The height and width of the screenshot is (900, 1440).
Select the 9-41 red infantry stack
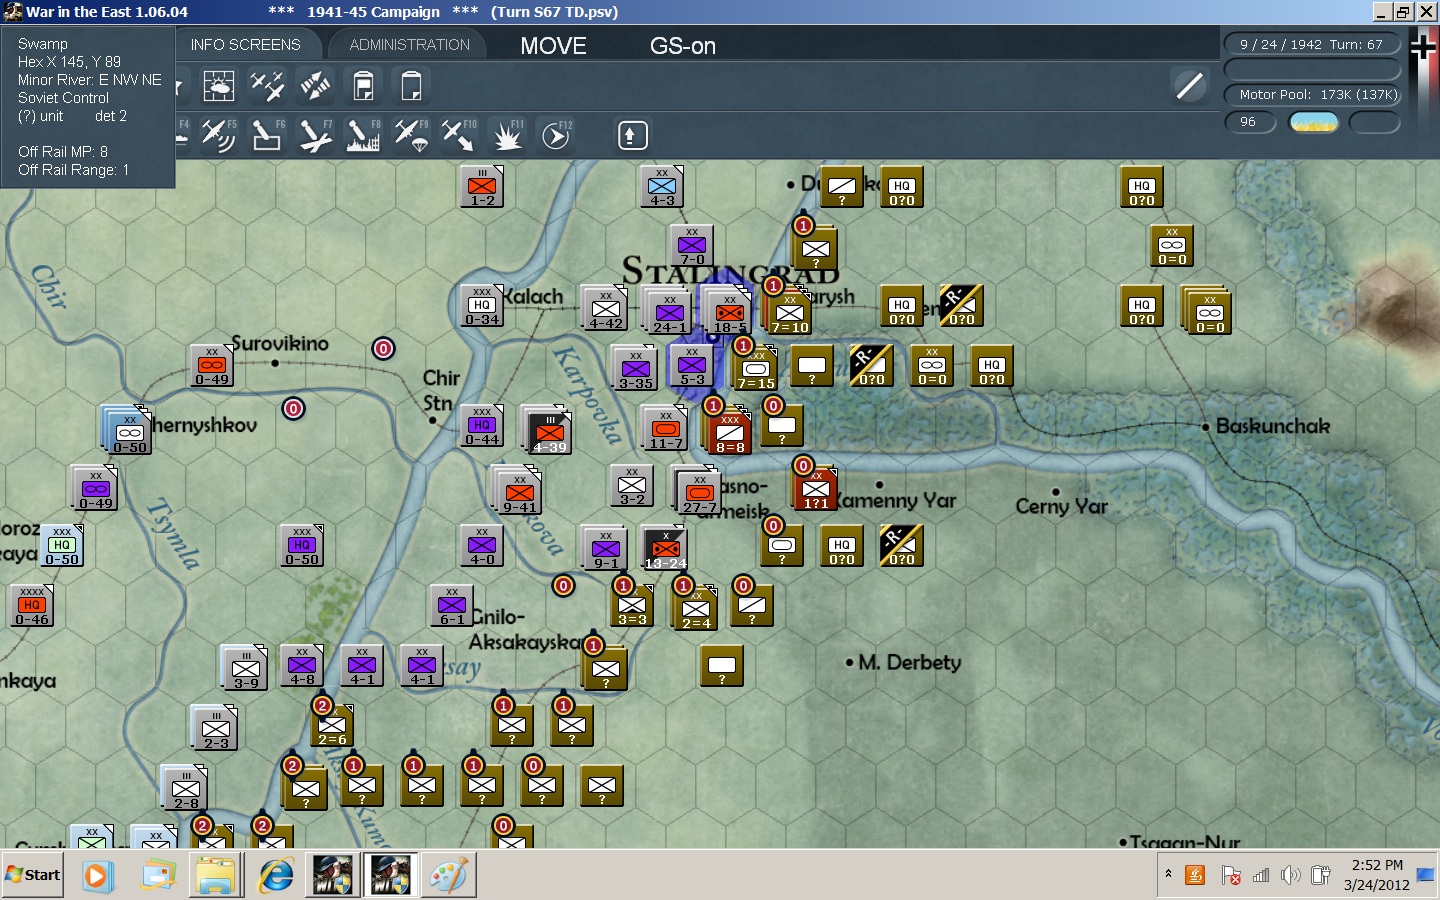pos(519,492)
